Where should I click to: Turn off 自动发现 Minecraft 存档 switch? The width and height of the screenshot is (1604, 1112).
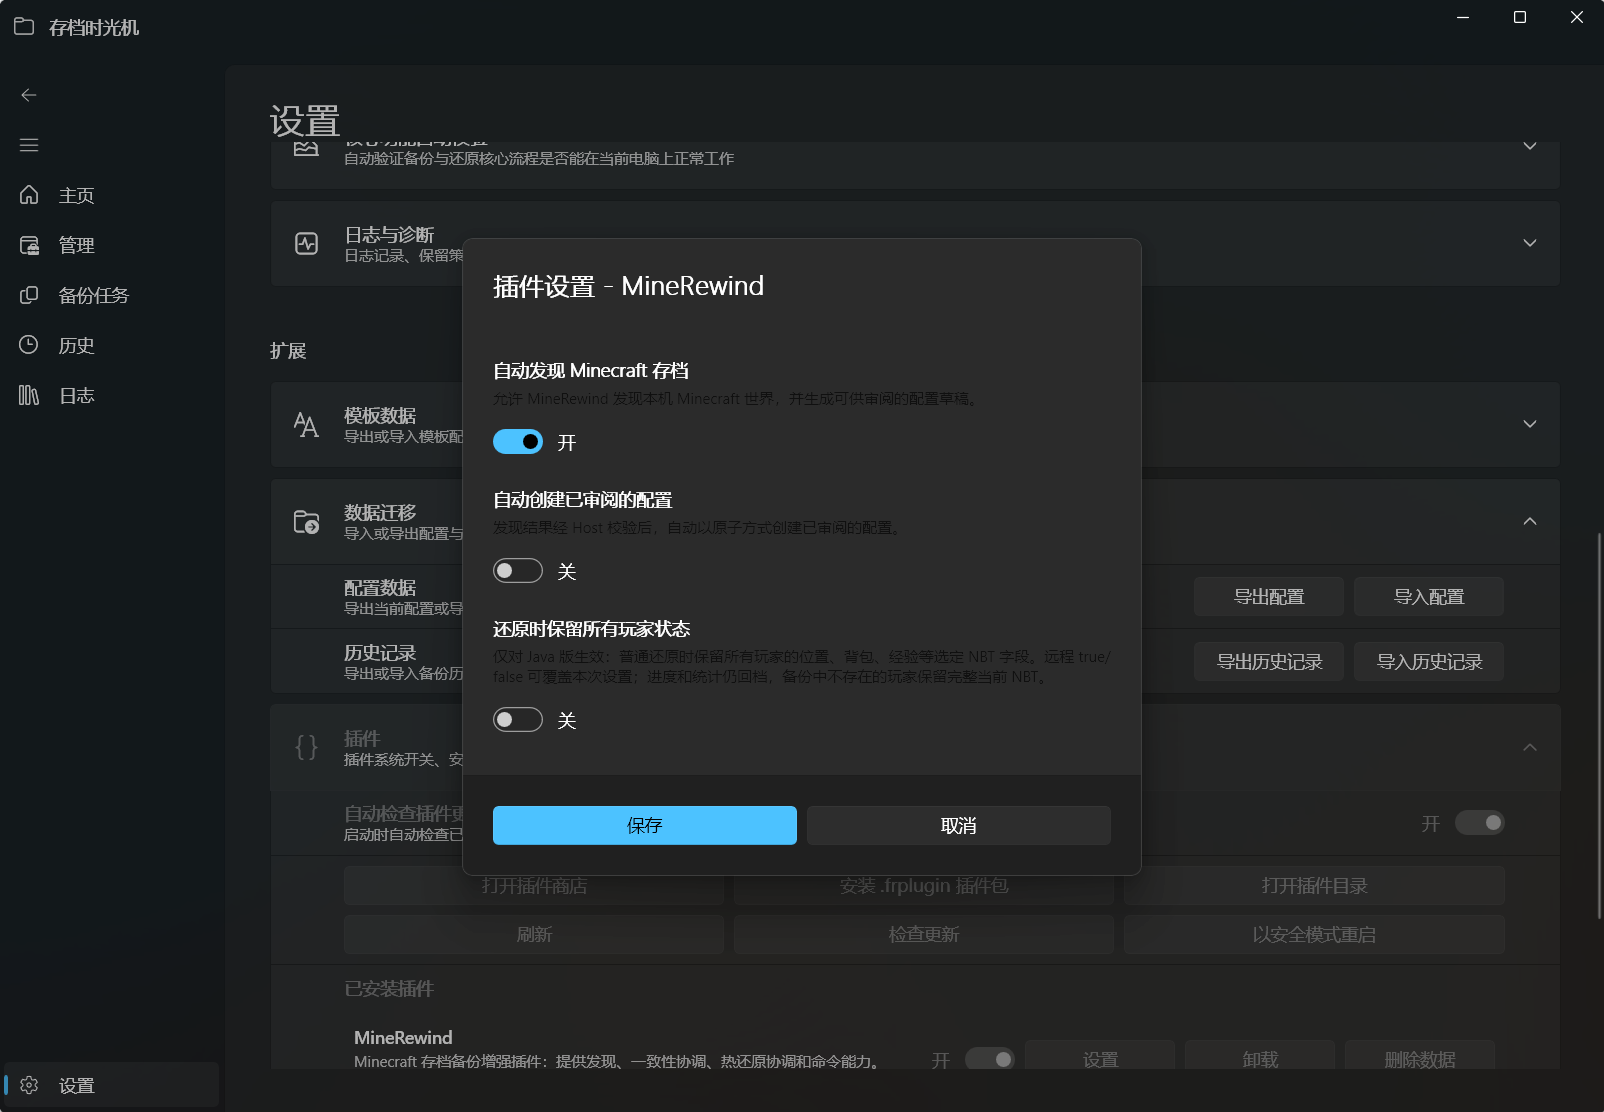518,442
